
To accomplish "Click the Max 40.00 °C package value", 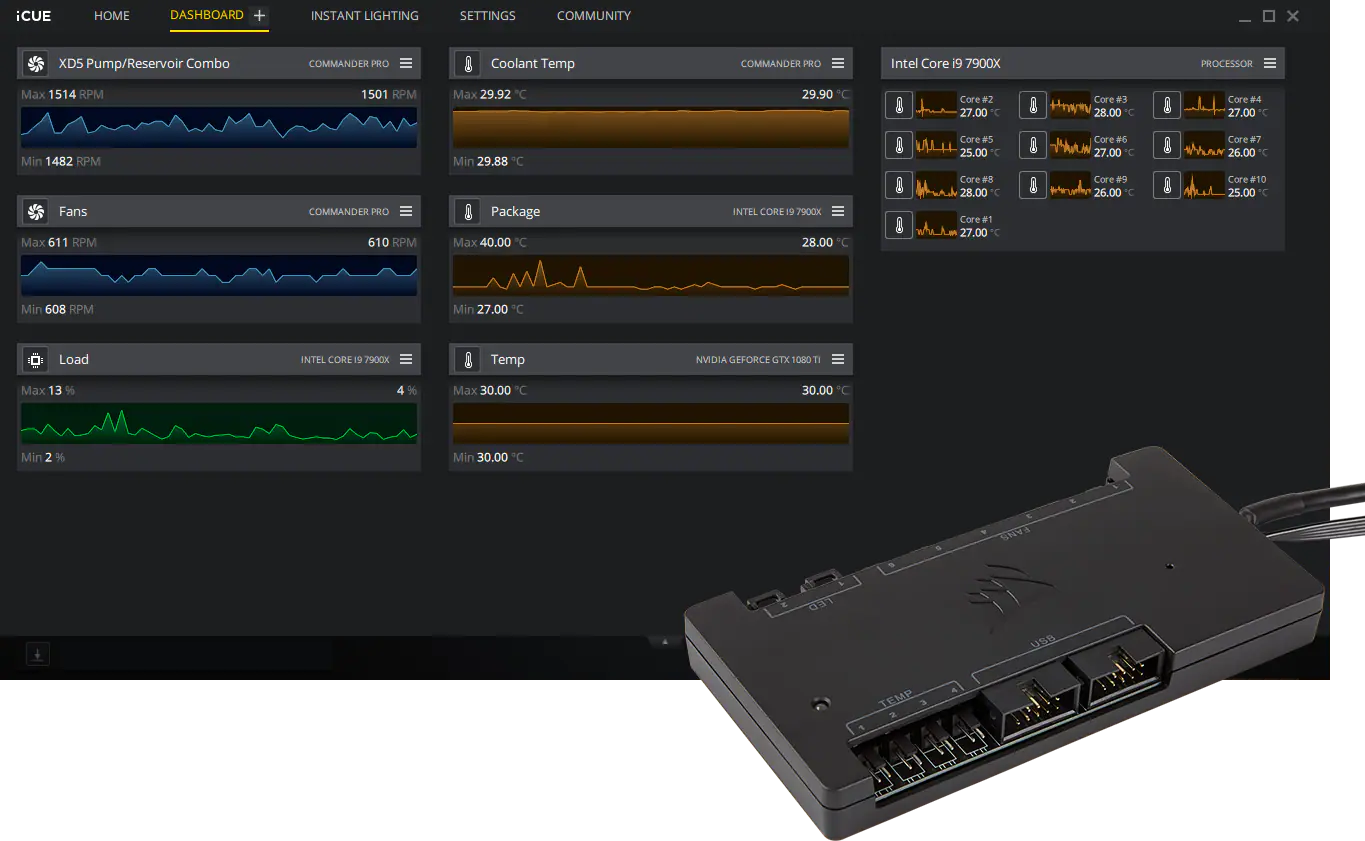I will coord(490,243).
